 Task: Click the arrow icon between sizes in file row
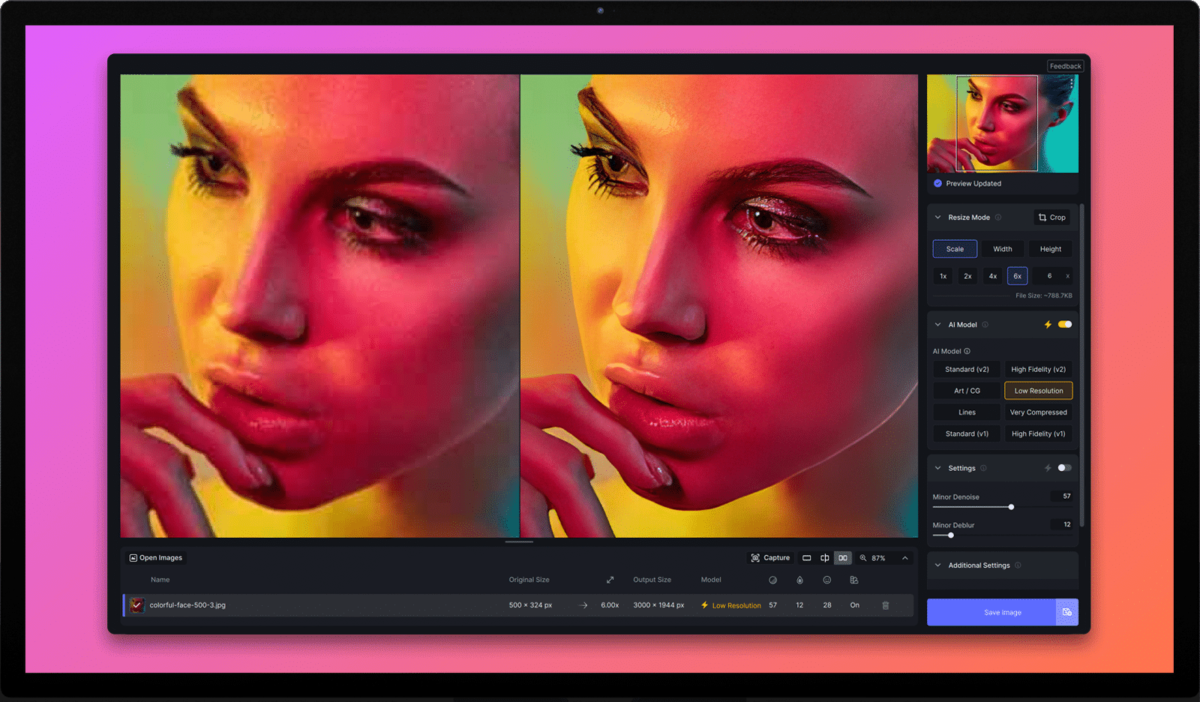click(x=584, y=605)
